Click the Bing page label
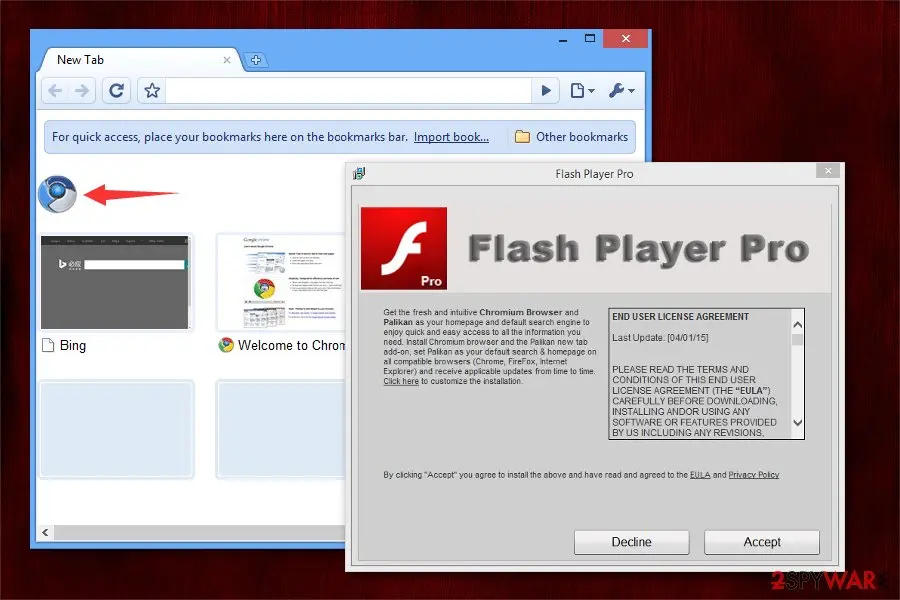This screenshot has height=600, width=900. coord(73,346)
